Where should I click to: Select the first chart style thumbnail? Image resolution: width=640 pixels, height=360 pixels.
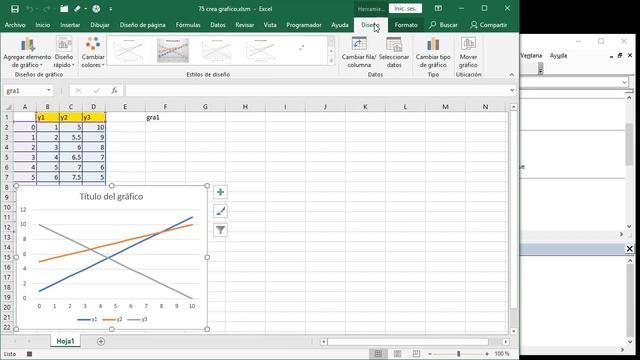tap(129, 50)
